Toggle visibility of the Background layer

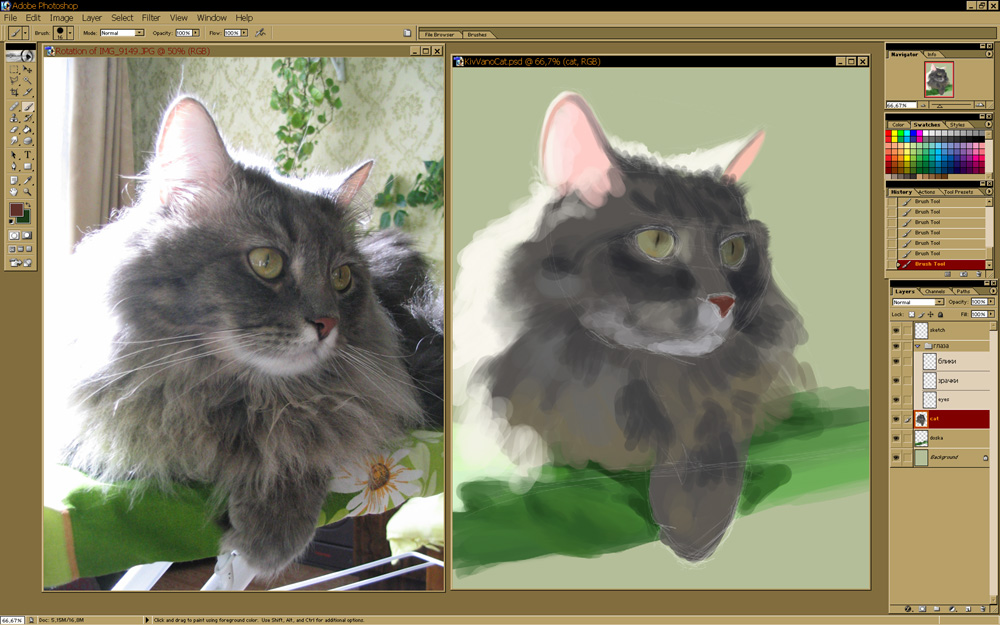[896, 457]
